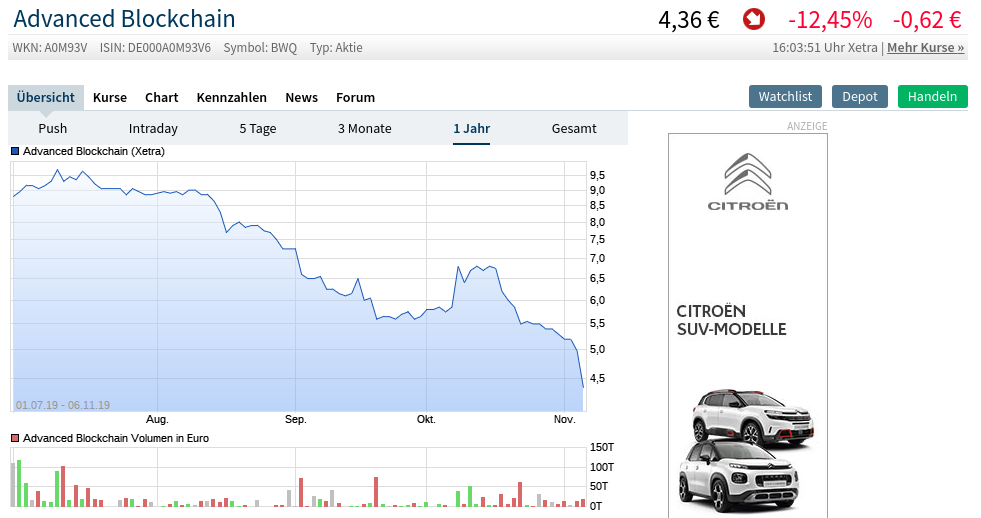
Task: Show the 3 Monate chart range
Action: click(x=365, y=128)
